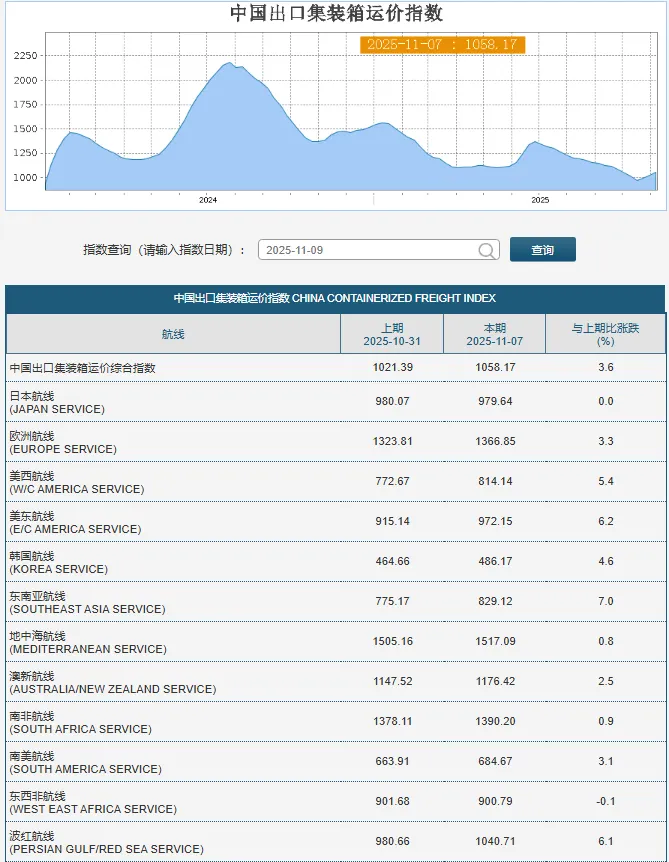Click Europe current value 1366.85
This screenshot has height=862, width=669.
[x=495, y=441]
